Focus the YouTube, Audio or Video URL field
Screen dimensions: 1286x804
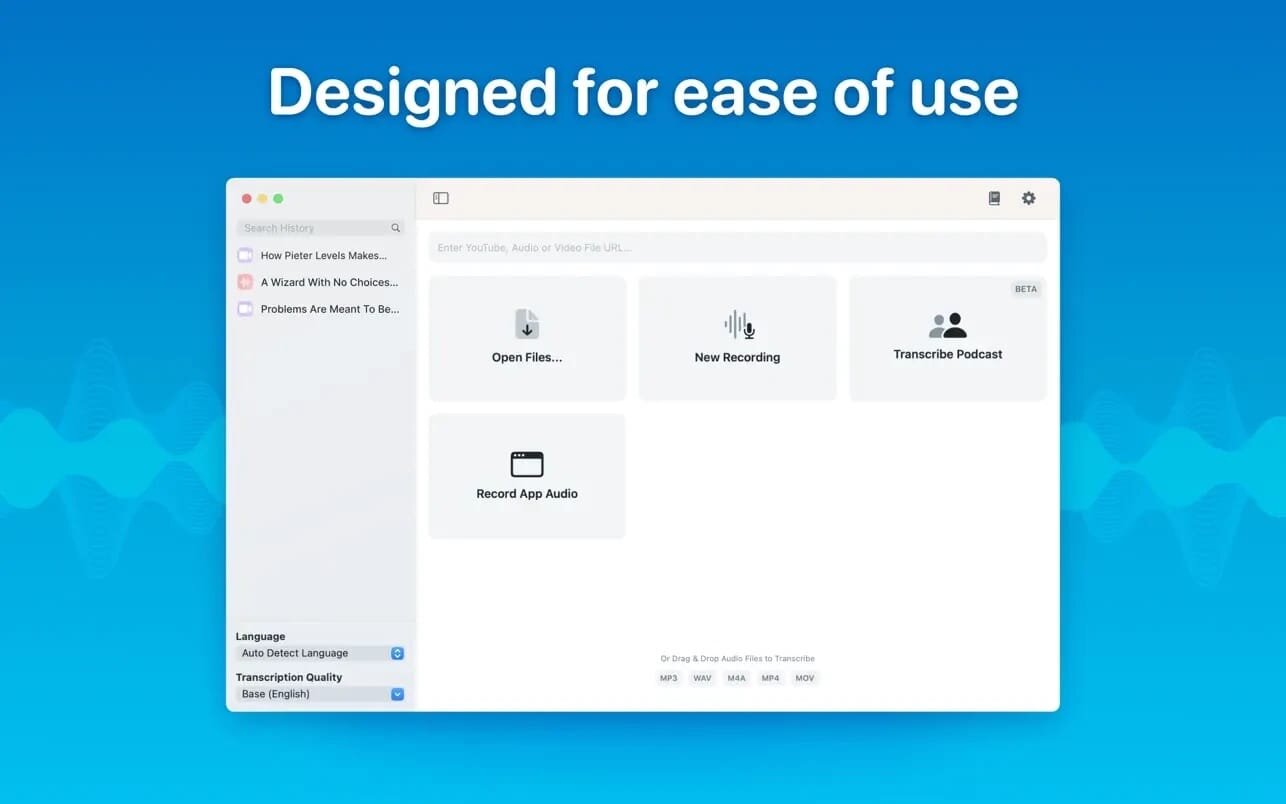[737, 248]
